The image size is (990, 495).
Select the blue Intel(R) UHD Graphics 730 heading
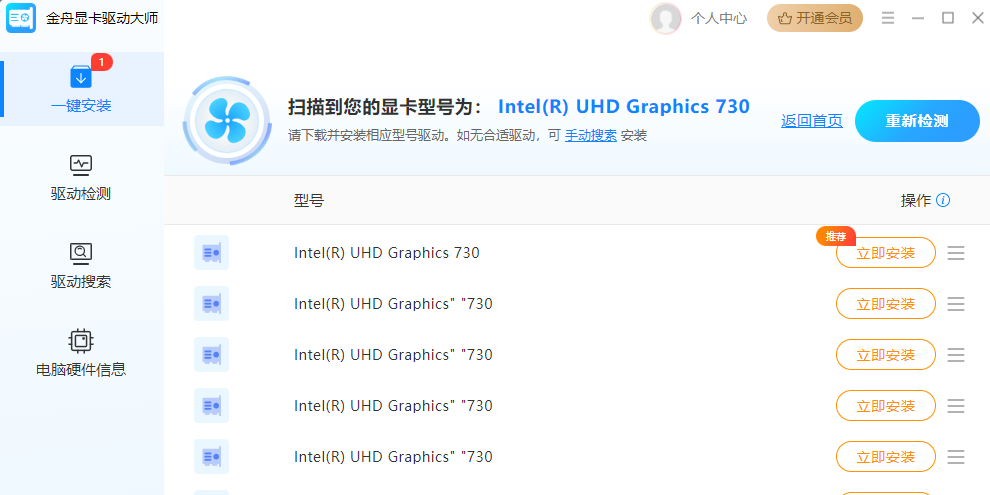pyautogui.click(x=623, y=107)
